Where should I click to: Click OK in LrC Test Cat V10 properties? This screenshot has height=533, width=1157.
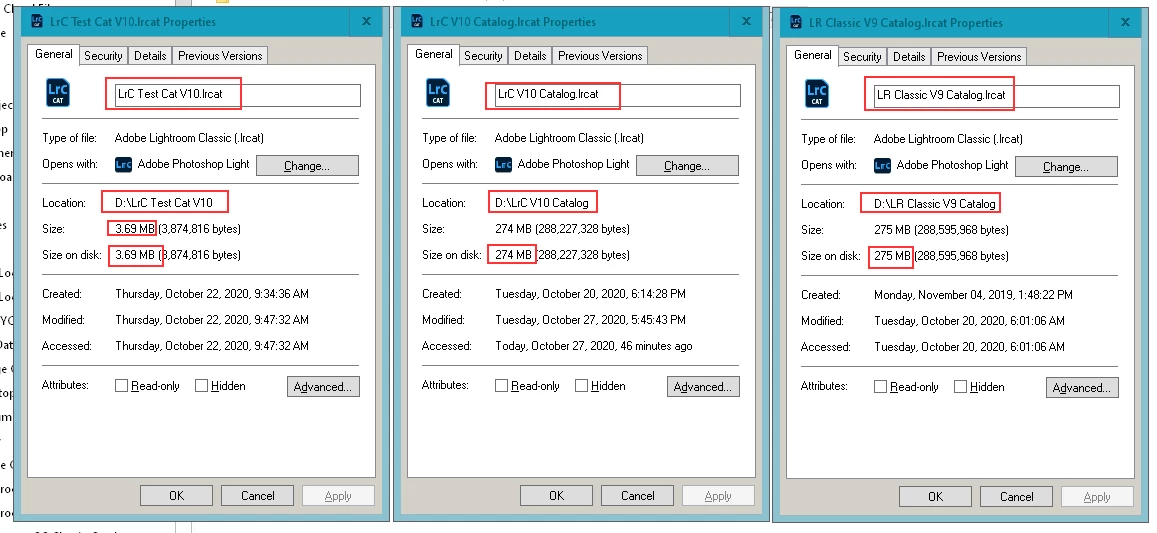[x=176, y=495]
